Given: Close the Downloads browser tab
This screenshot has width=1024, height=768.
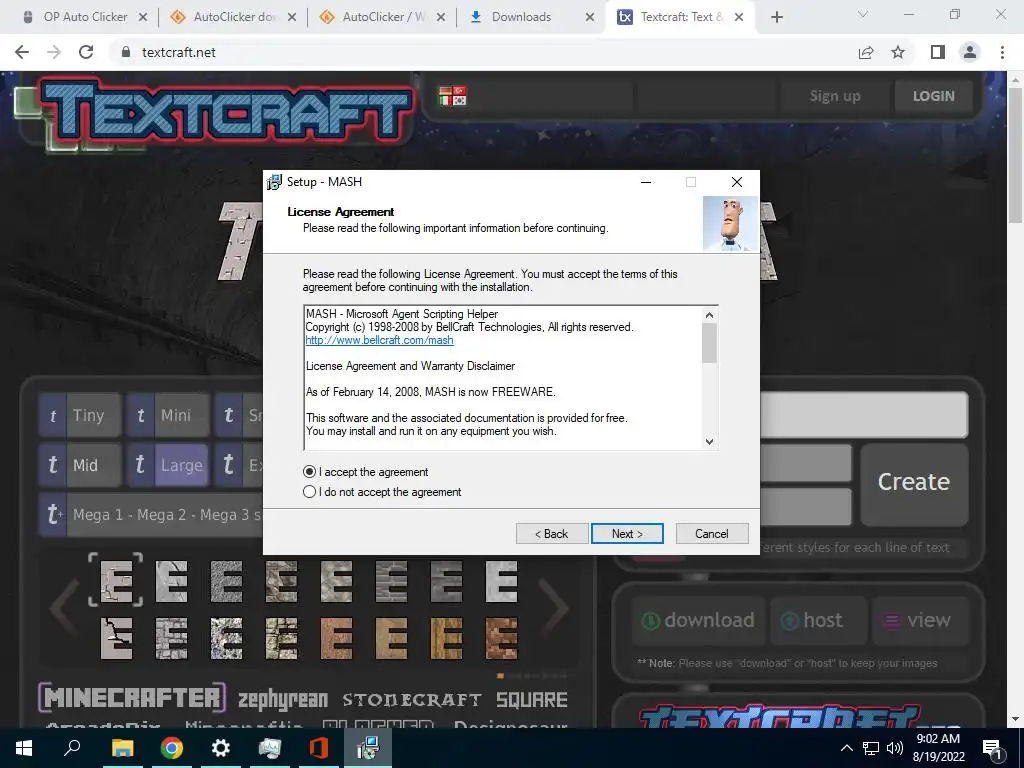Looking at the screenshot, I should point(590,17).
